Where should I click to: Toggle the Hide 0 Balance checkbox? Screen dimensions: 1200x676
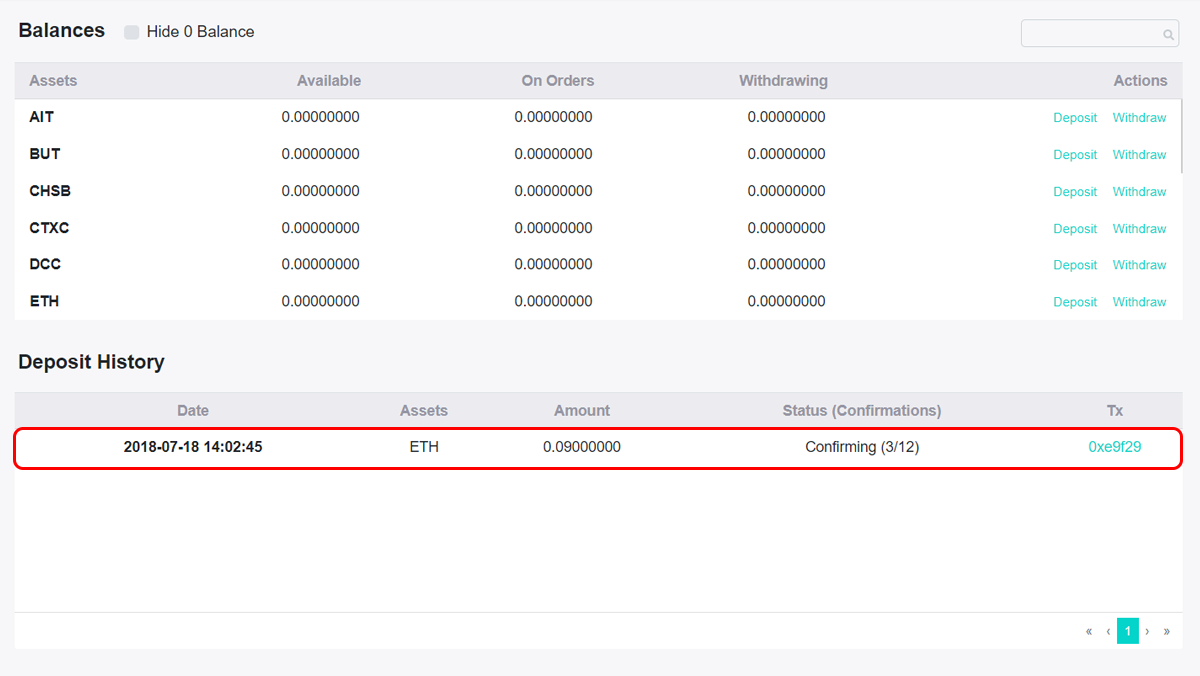[132, 32]
